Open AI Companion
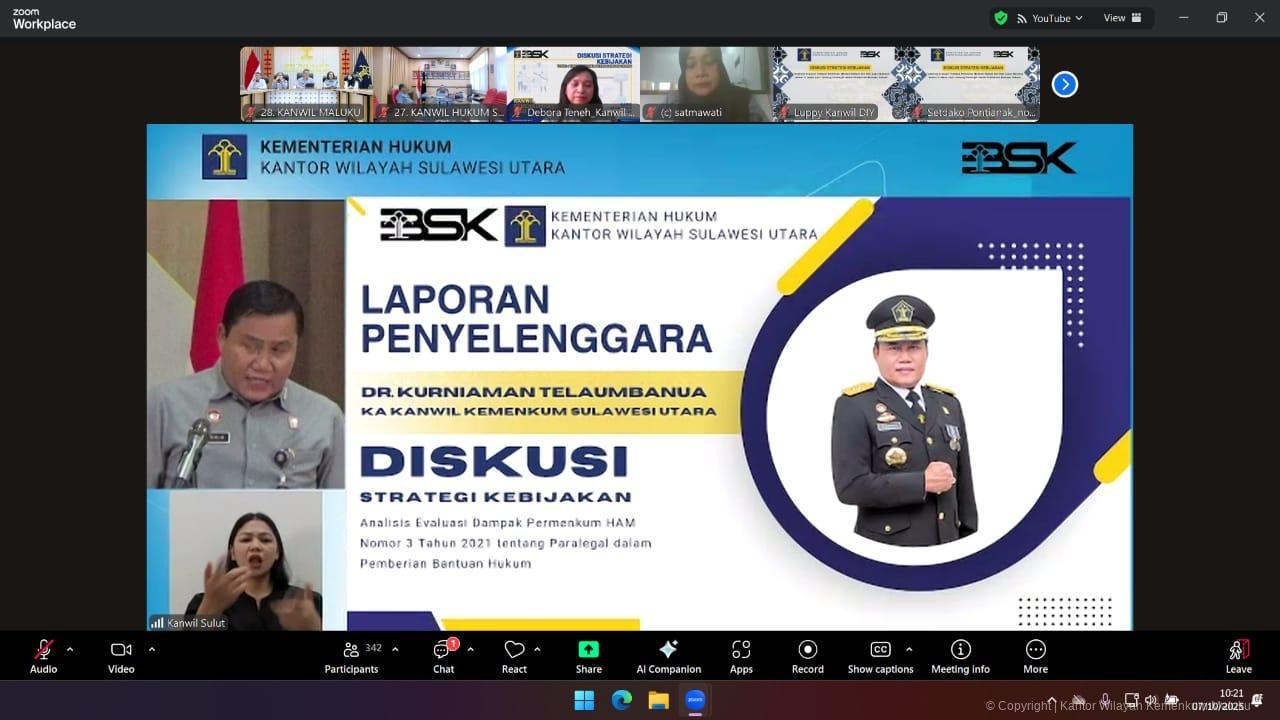This screenshot has height=720, width=1280. pyautogui.click(x=668, y=655)
